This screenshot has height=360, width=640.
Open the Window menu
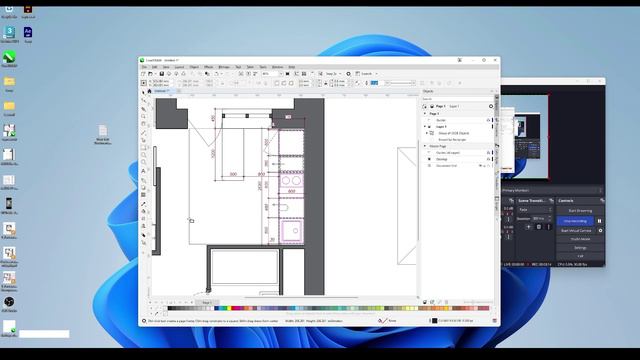click(278, 67)
